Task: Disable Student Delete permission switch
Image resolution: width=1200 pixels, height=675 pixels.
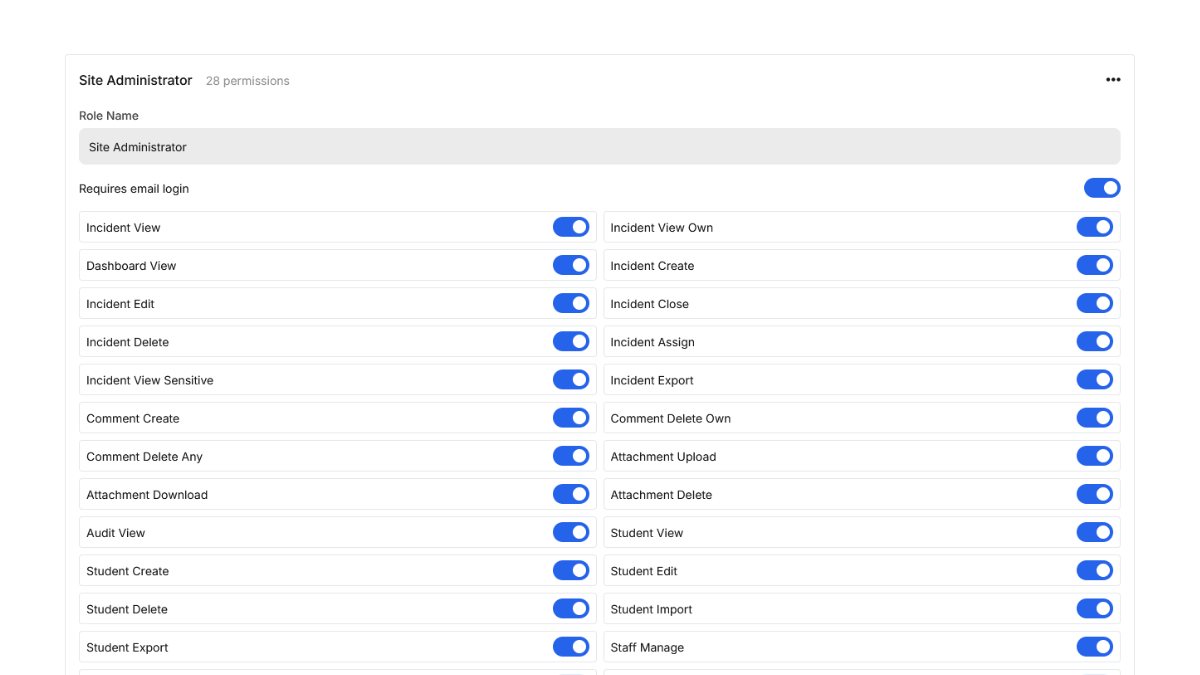Action: pos(571,608)
